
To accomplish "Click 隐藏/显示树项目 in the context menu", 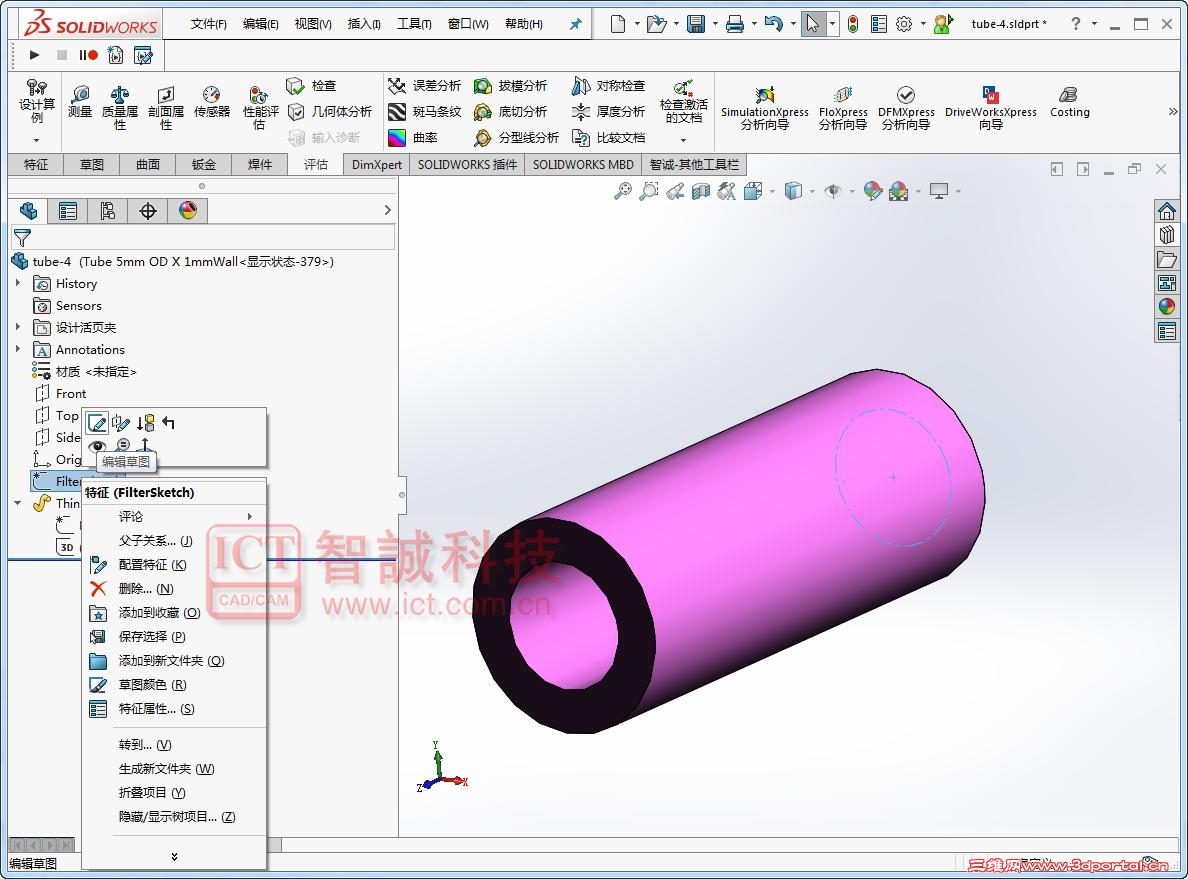I will (x=174, y=816).
